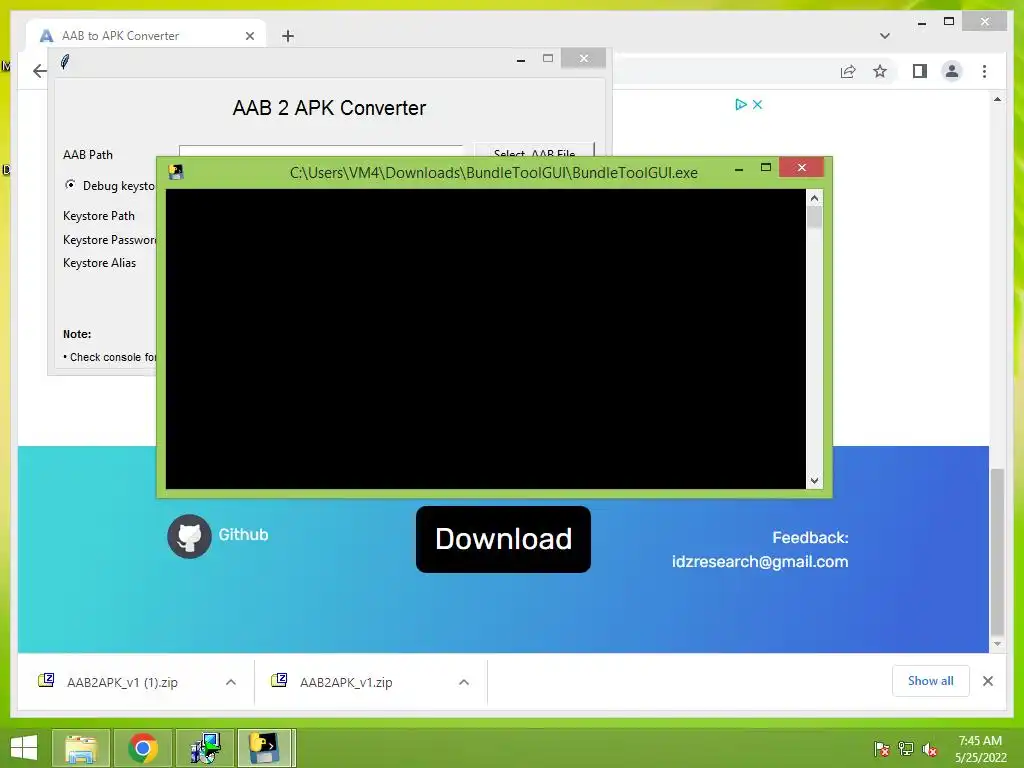Open the AAB2APK_v1.zip download item
The width and height of the screenshot is (1024, 768).
(346, 682)
